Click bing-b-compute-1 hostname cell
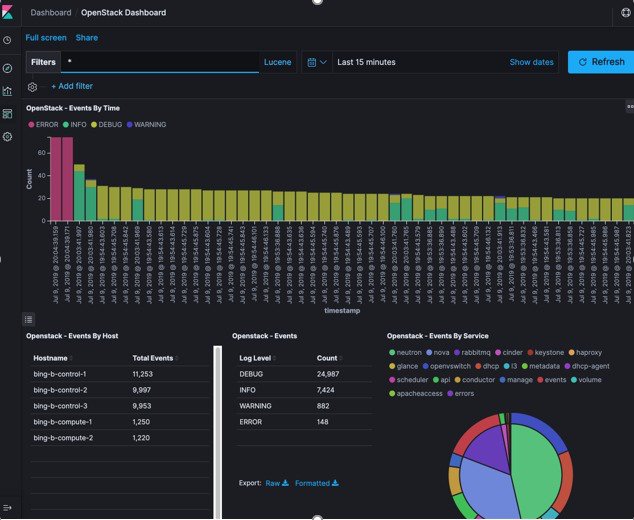The width and height of the screenshot is (634, 520). pos(63,422)
